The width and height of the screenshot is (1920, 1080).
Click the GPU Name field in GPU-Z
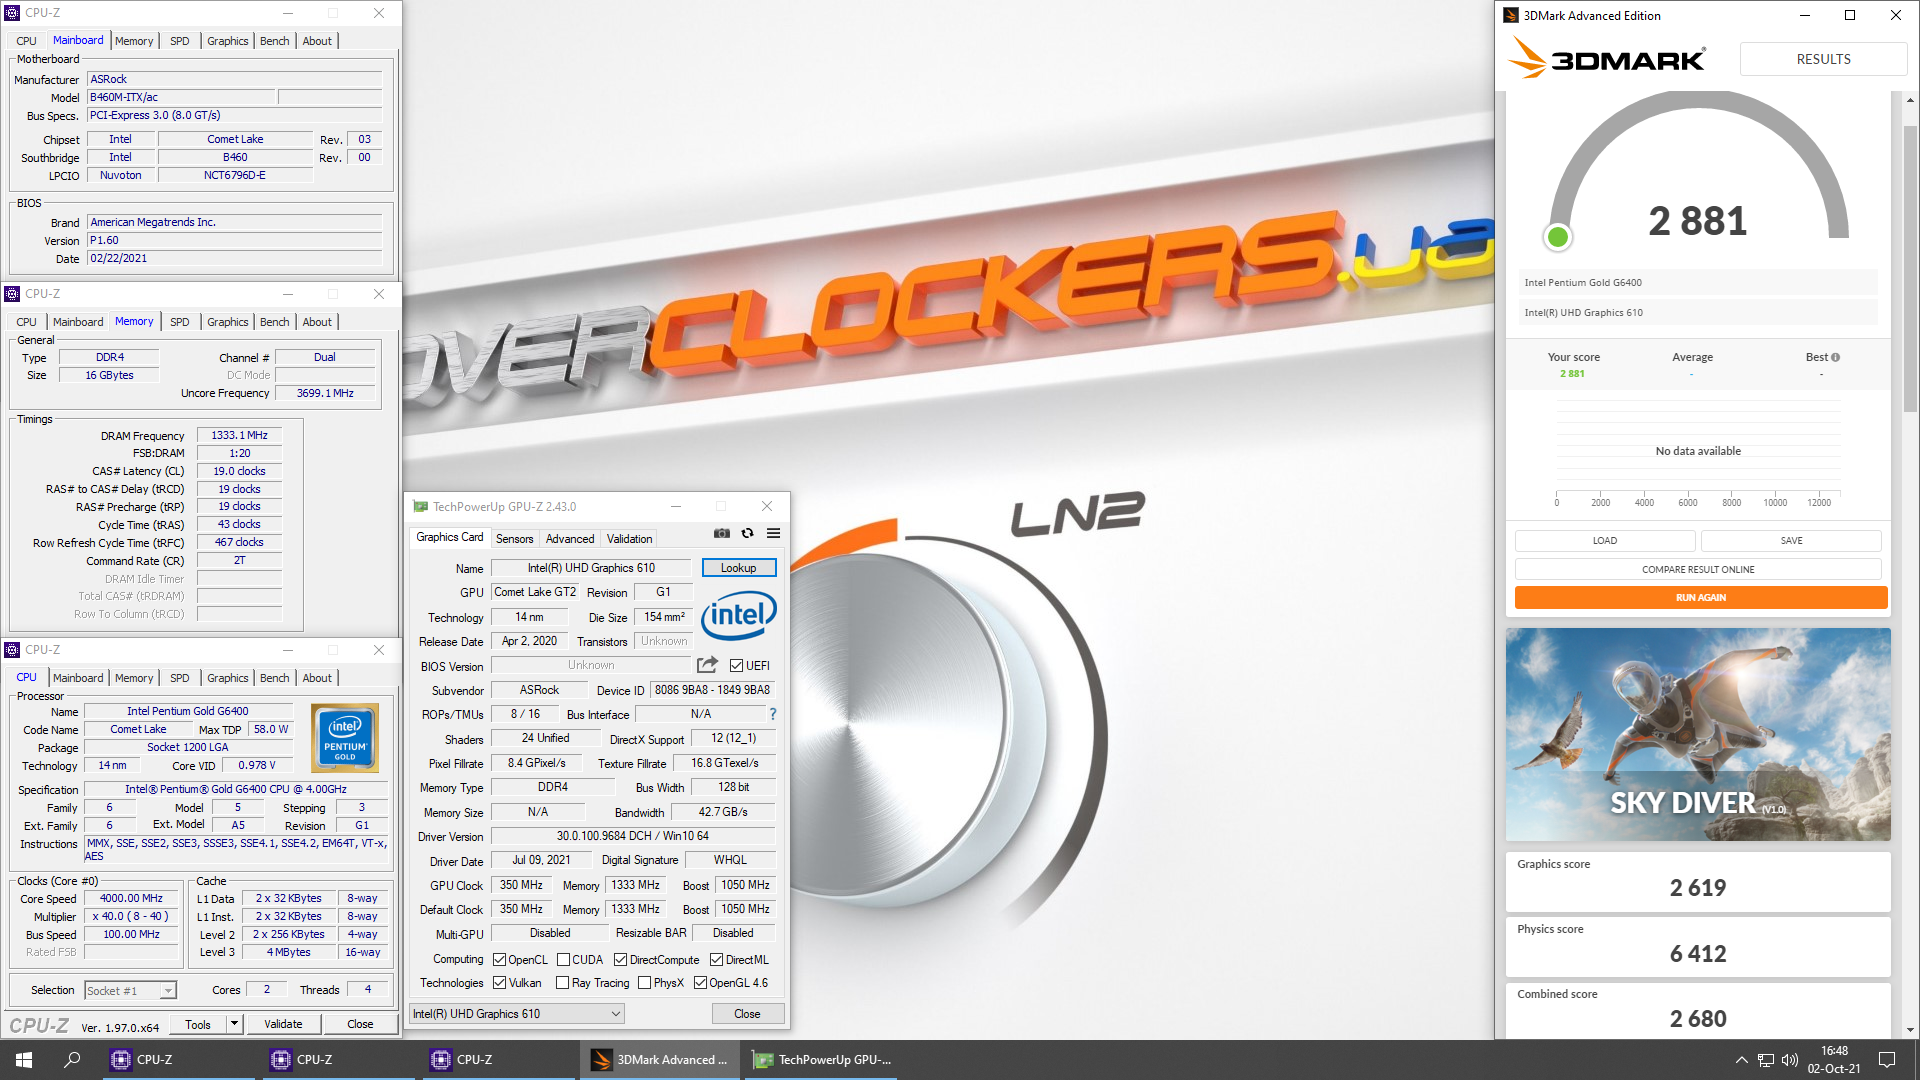pyautogui.click(x=591, y=568)
